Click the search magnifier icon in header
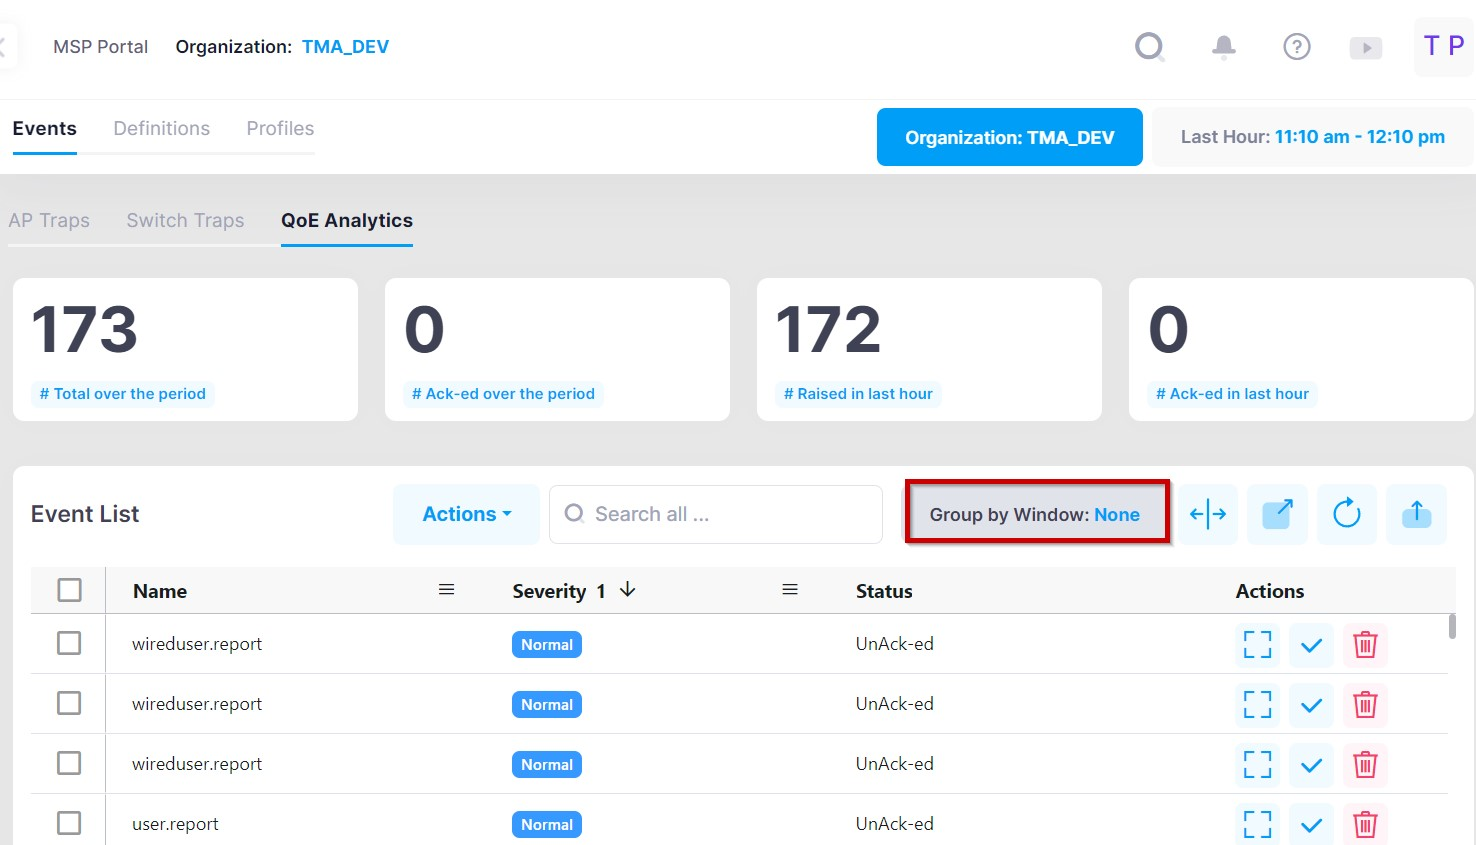This screenshot has width=1476, height=845. point(1150,47)
